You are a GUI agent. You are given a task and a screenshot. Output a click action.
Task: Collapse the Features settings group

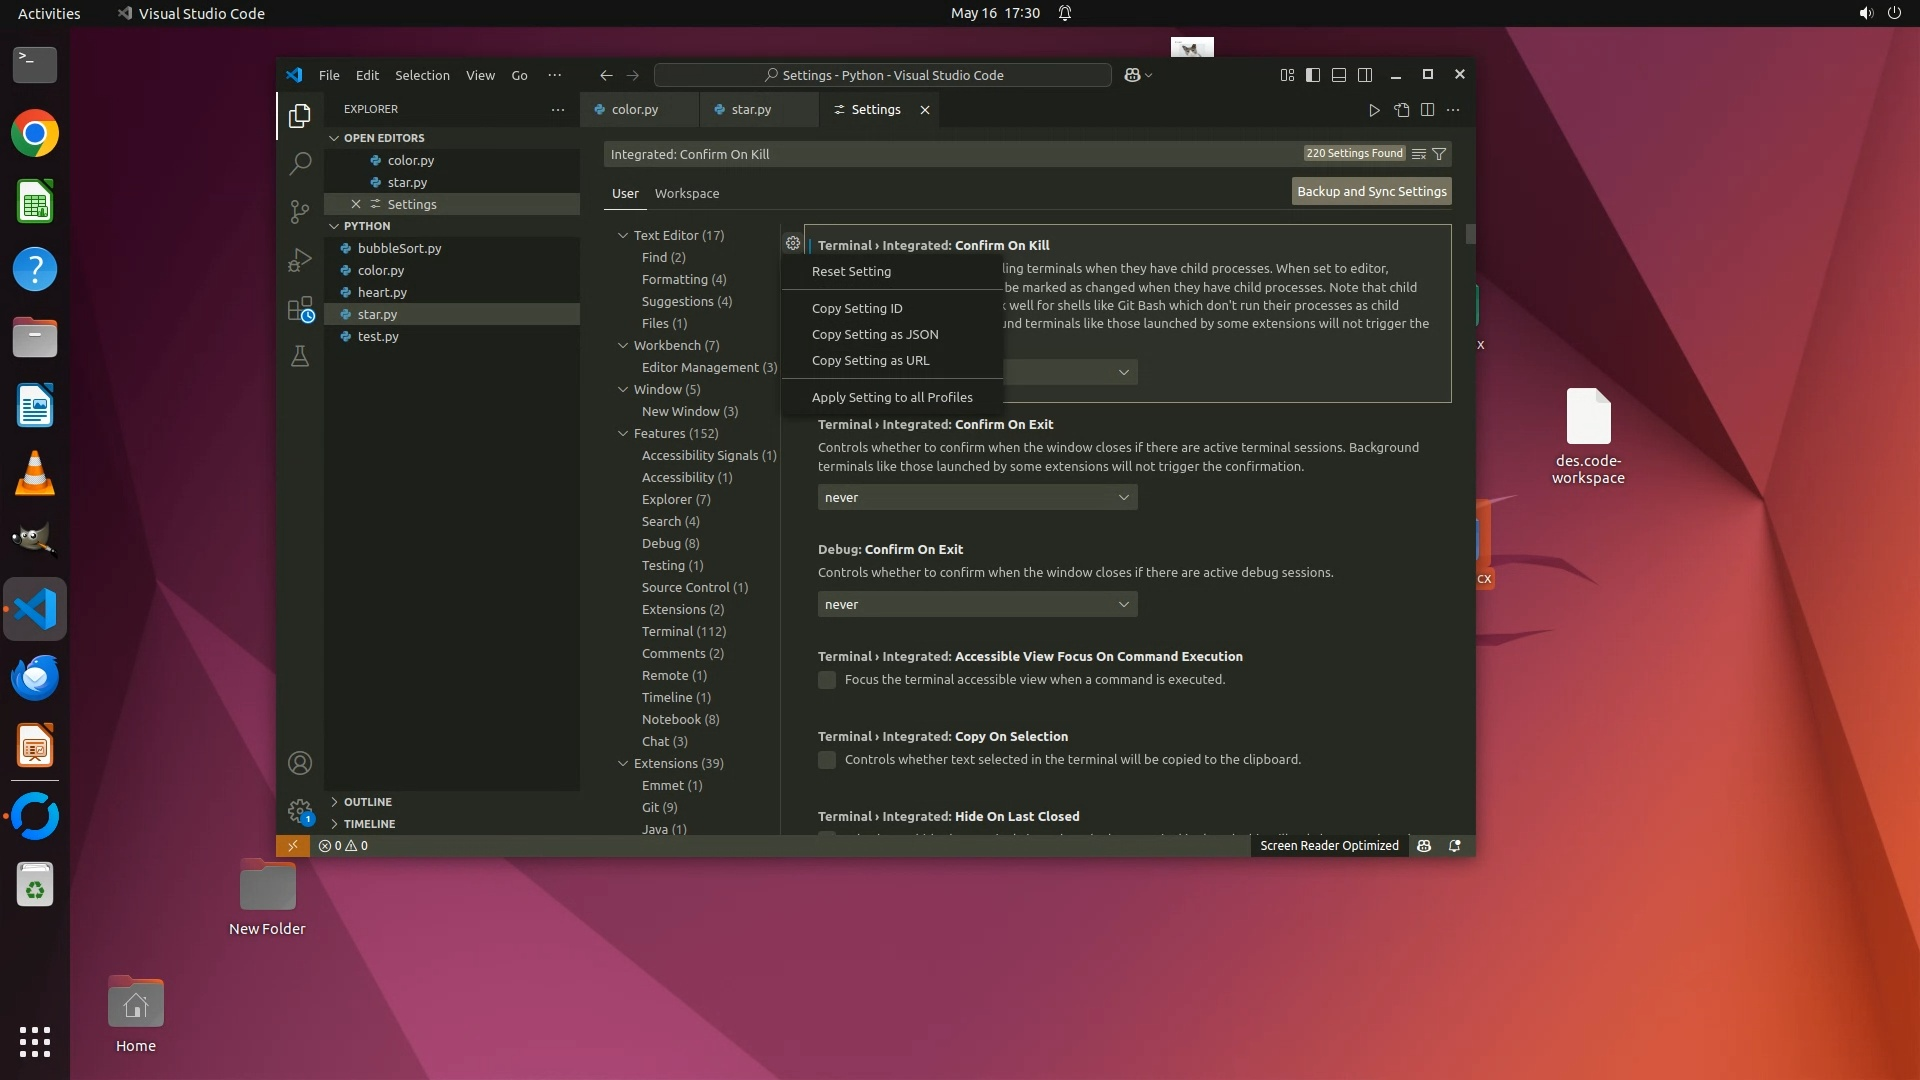click(x=623, y=434)
